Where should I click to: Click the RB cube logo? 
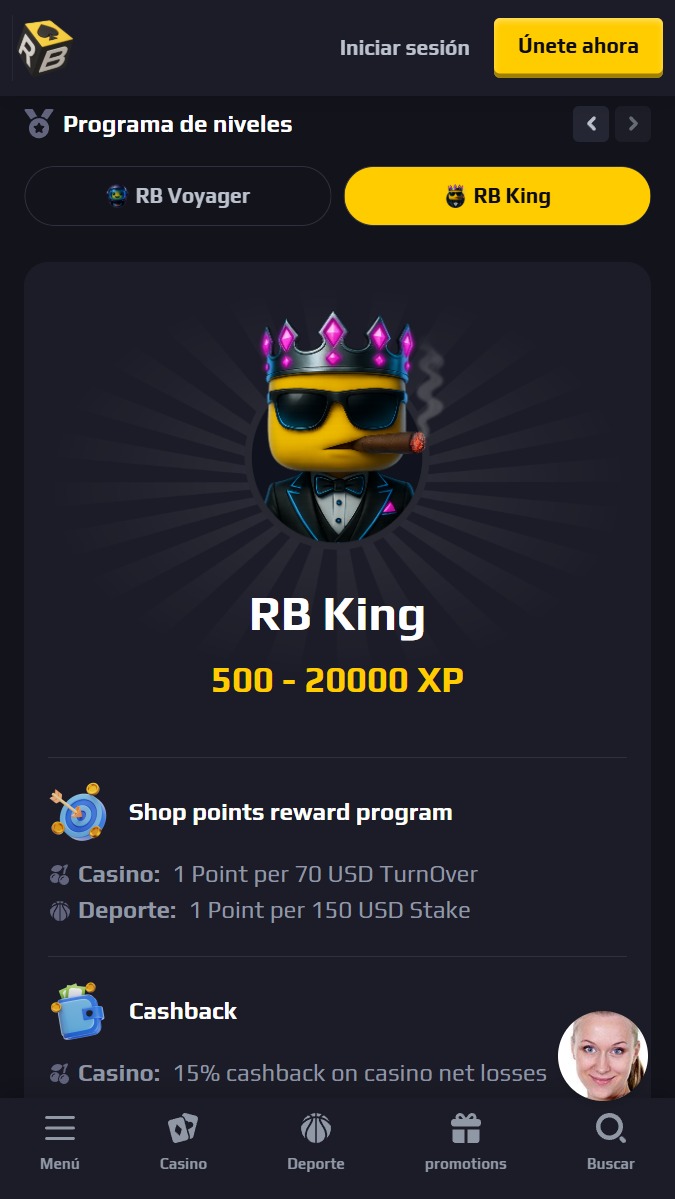tap(45, 47)
